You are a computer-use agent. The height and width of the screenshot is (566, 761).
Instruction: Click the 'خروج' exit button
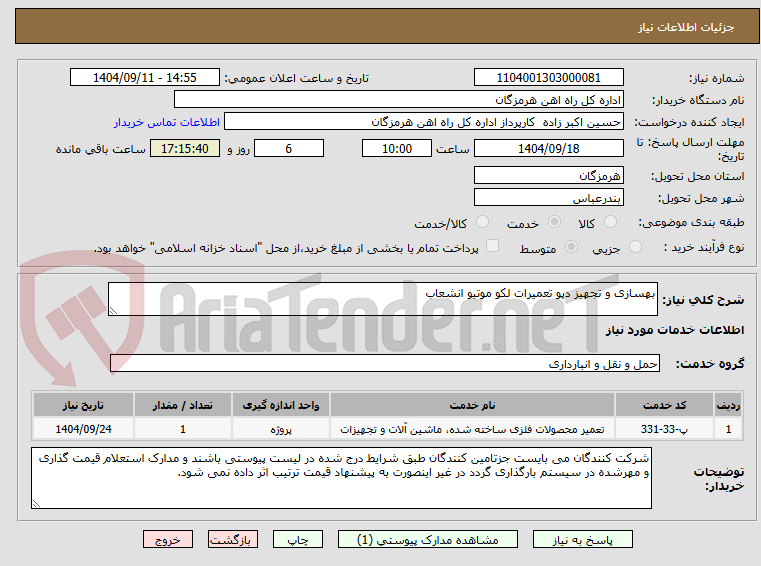tap(167, 539)
